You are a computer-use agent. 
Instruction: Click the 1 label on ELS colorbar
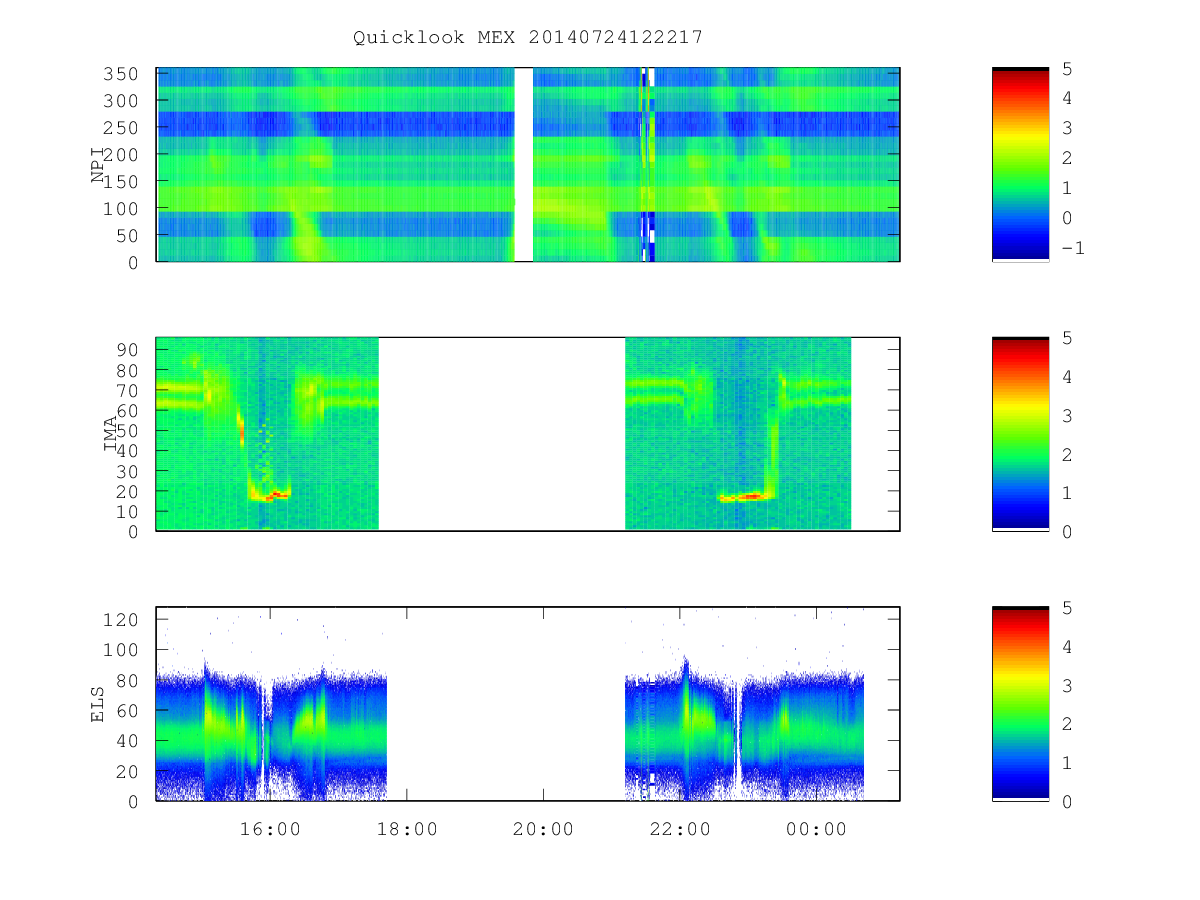tap(1065, 762)
